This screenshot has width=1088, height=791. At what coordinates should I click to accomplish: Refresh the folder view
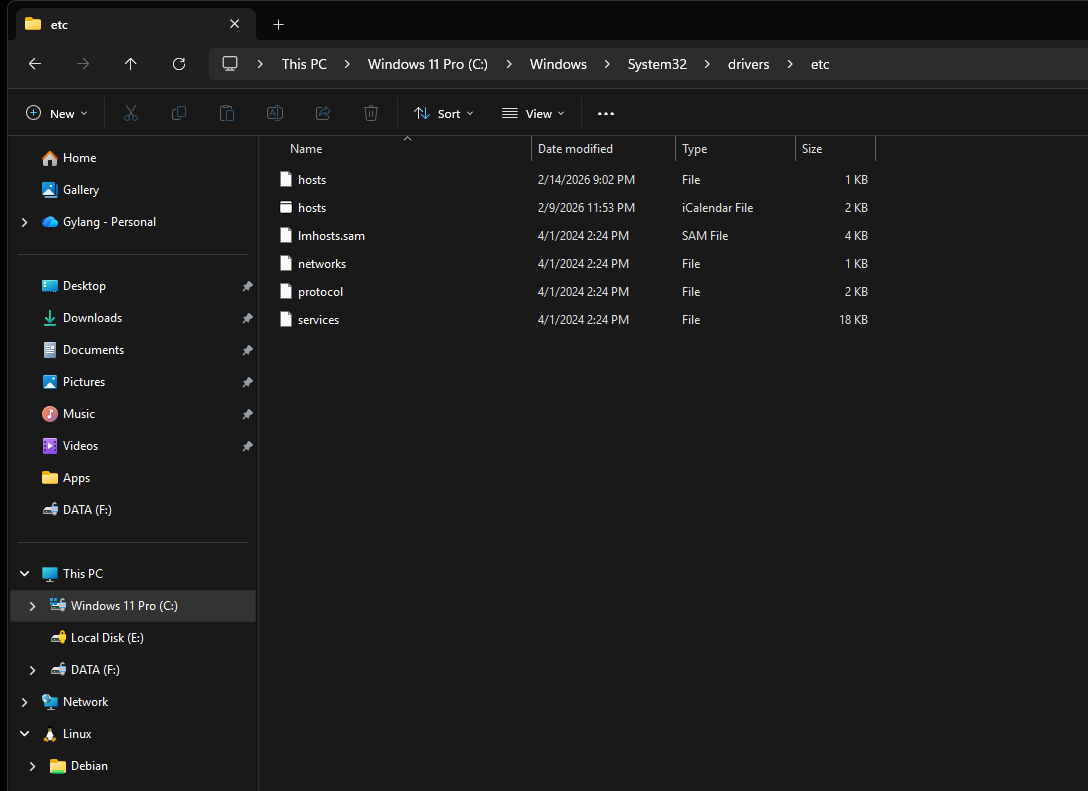pyautogui.click(x=179, y=64)
